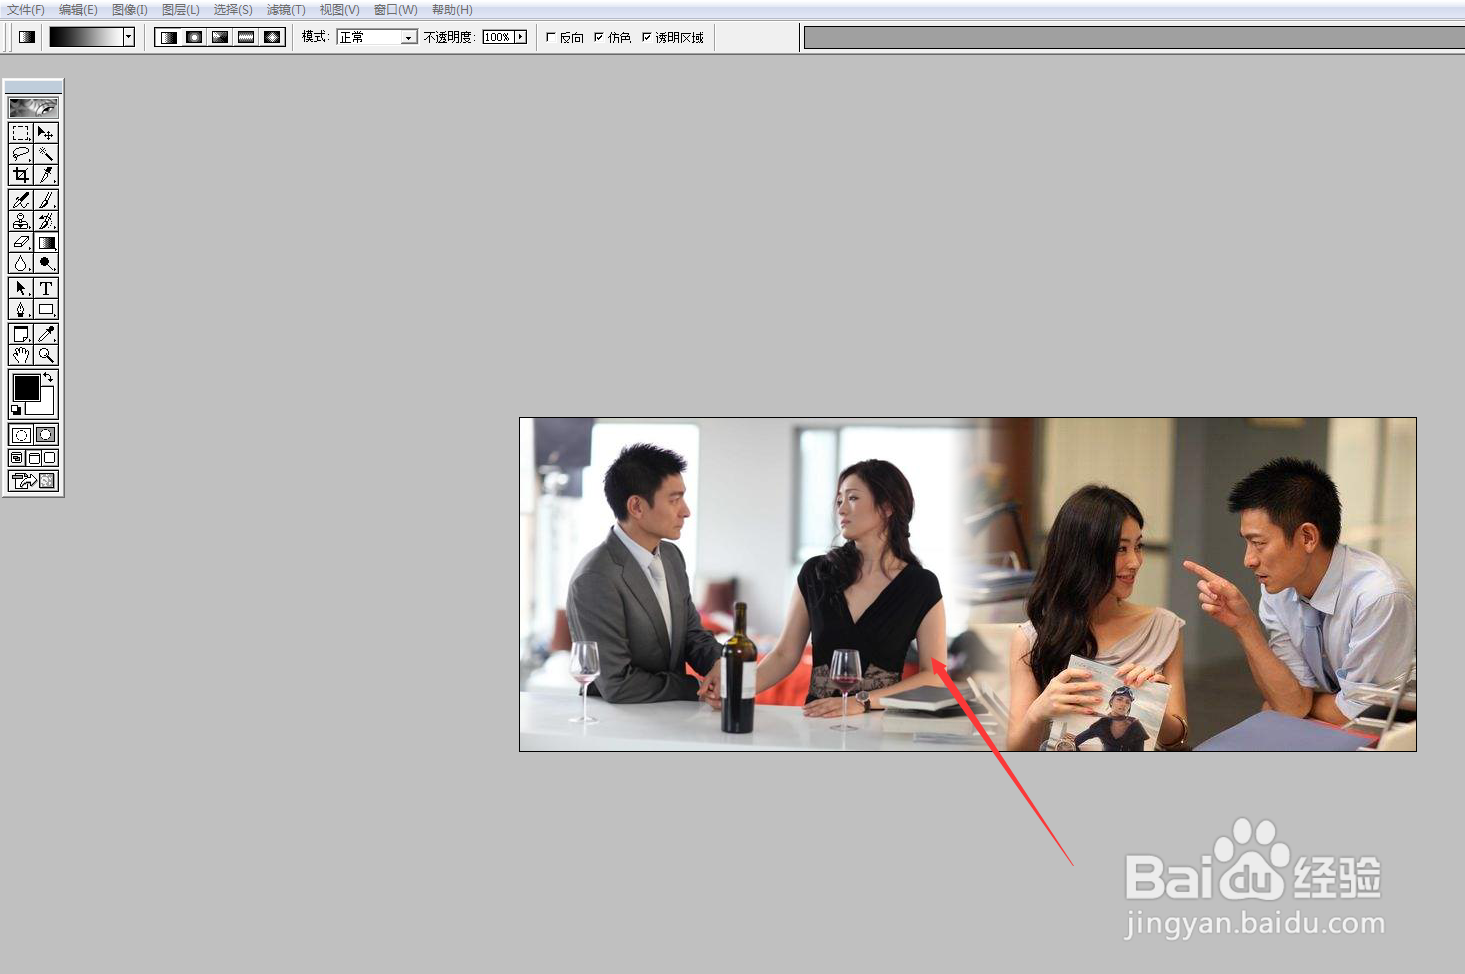Switch to Standard editing mode
The width and height of the screenshot is (1465, 974).
pyautogui.click(x=20, y=435)
